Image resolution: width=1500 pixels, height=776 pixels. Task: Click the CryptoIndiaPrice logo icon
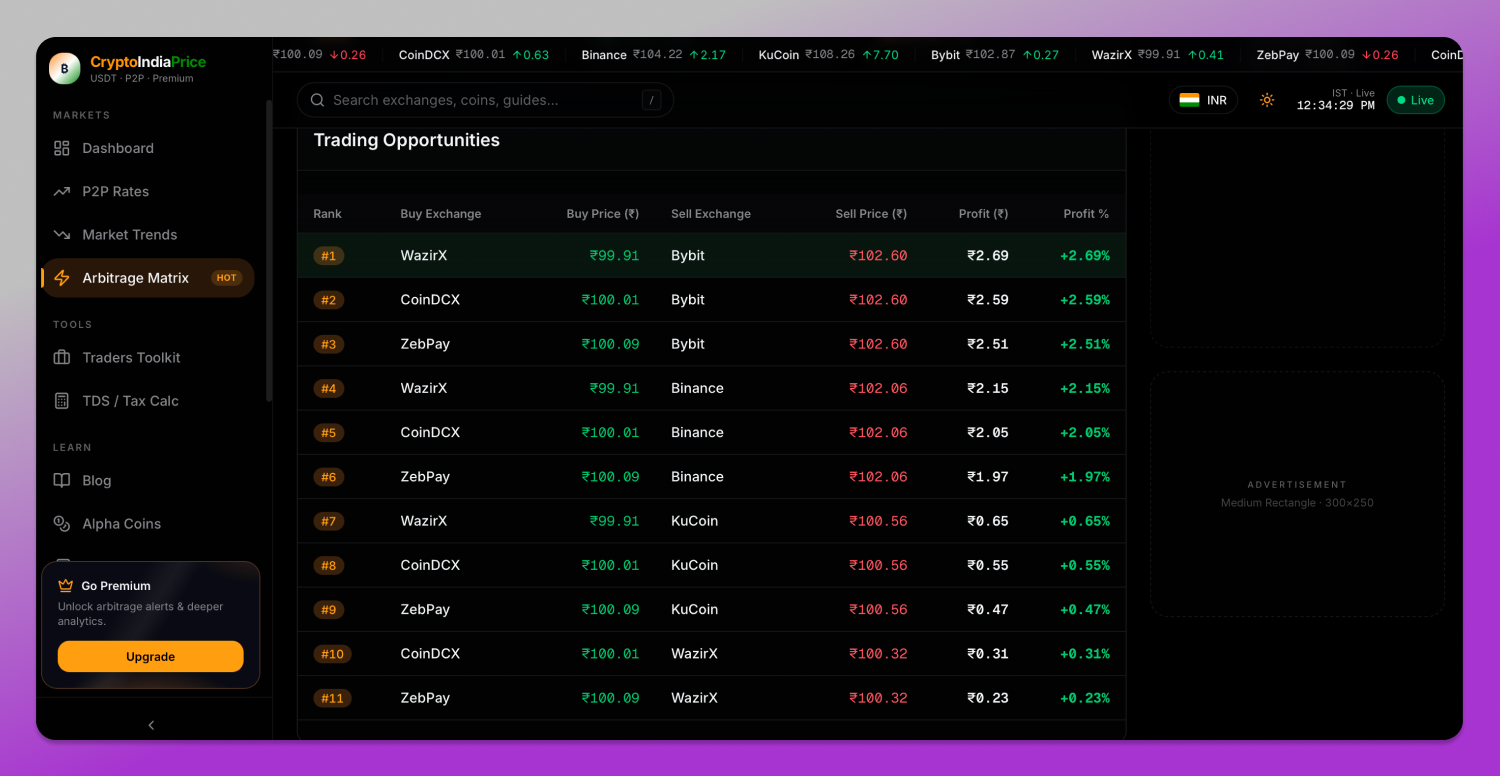pos(65,68)
